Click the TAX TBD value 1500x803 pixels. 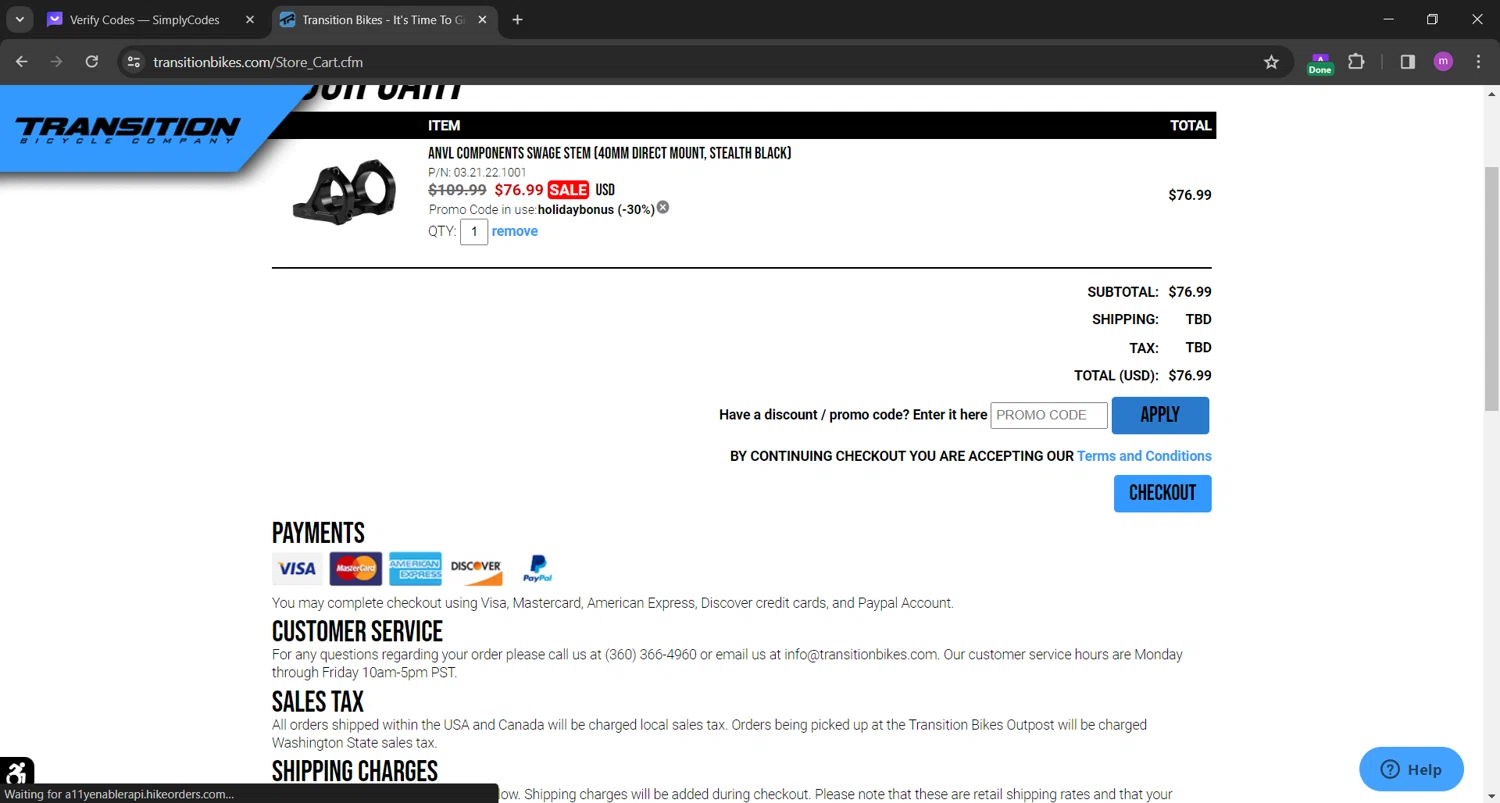coord(1198,348)
